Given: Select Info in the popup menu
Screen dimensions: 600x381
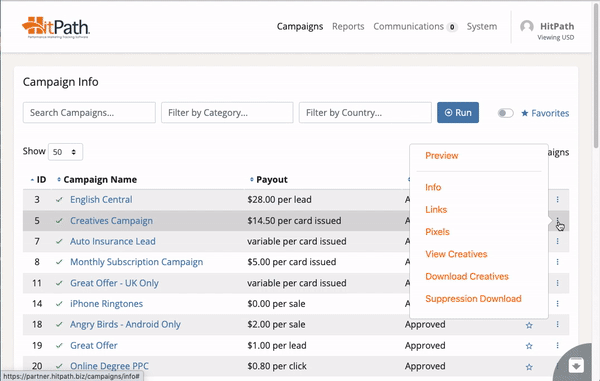Looking at the screenshot, I should (x=433, y=187).
